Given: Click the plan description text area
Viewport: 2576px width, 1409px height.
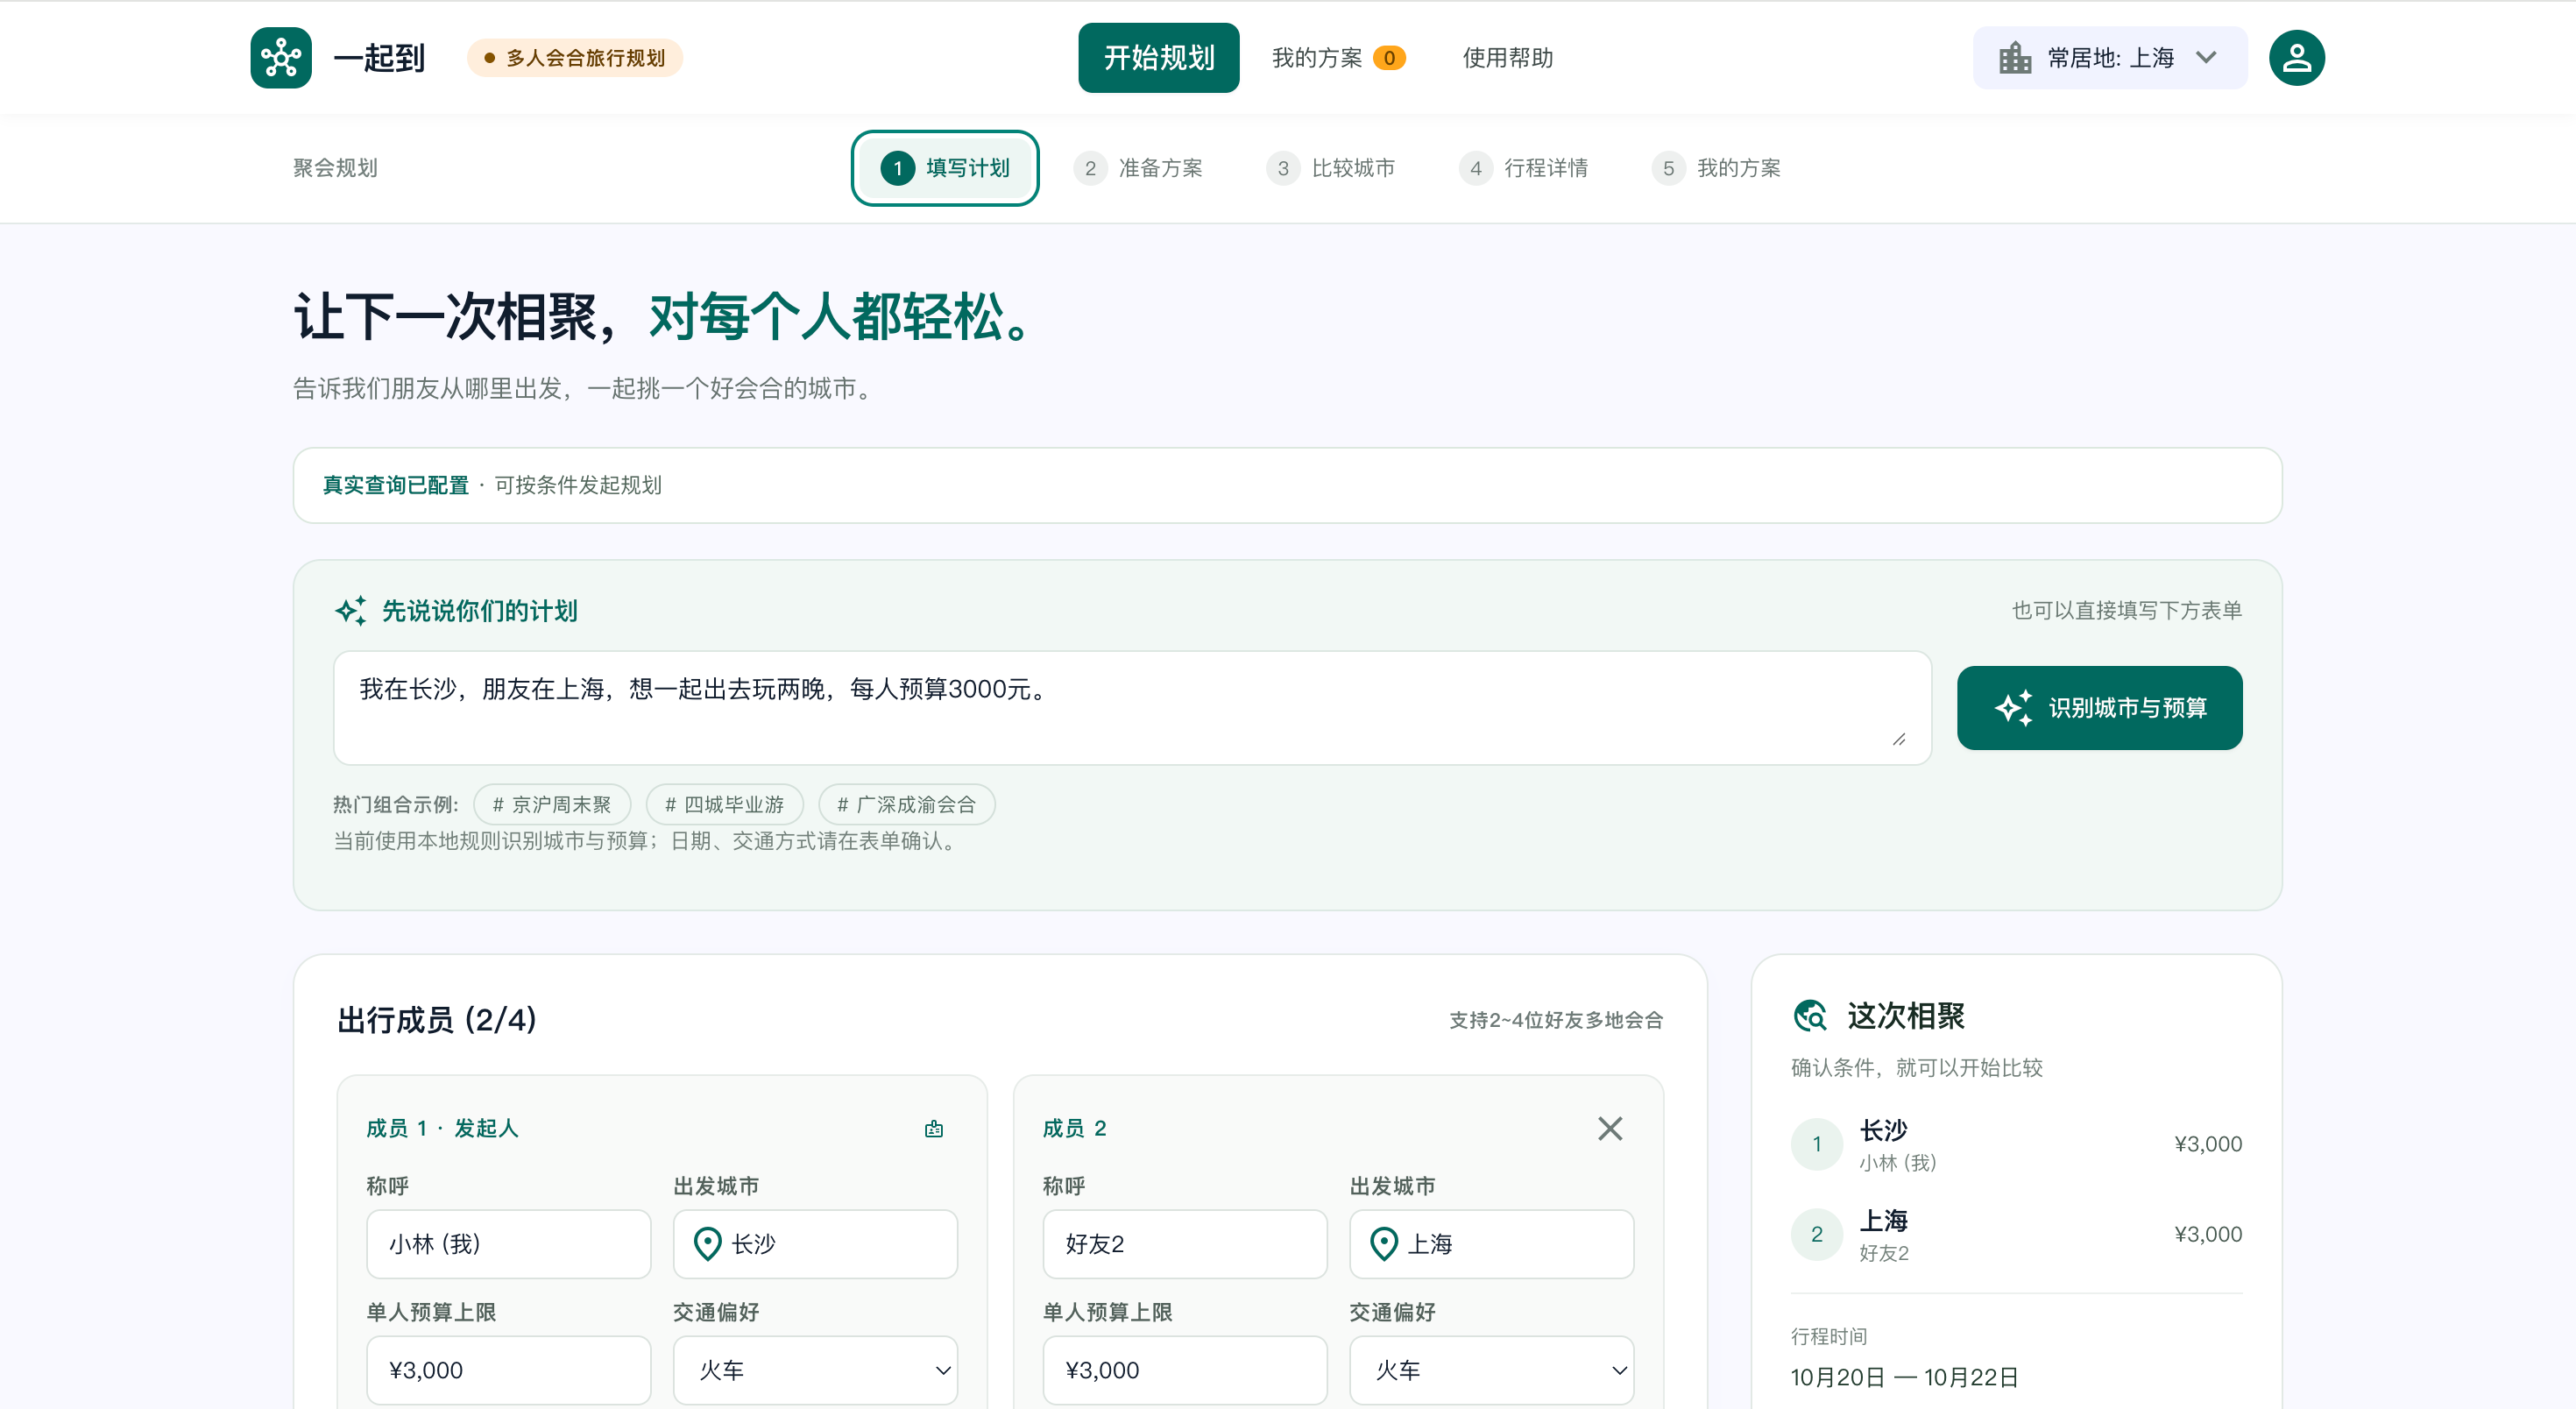Looking at the screenshot, I should [x=1132, y=708].
